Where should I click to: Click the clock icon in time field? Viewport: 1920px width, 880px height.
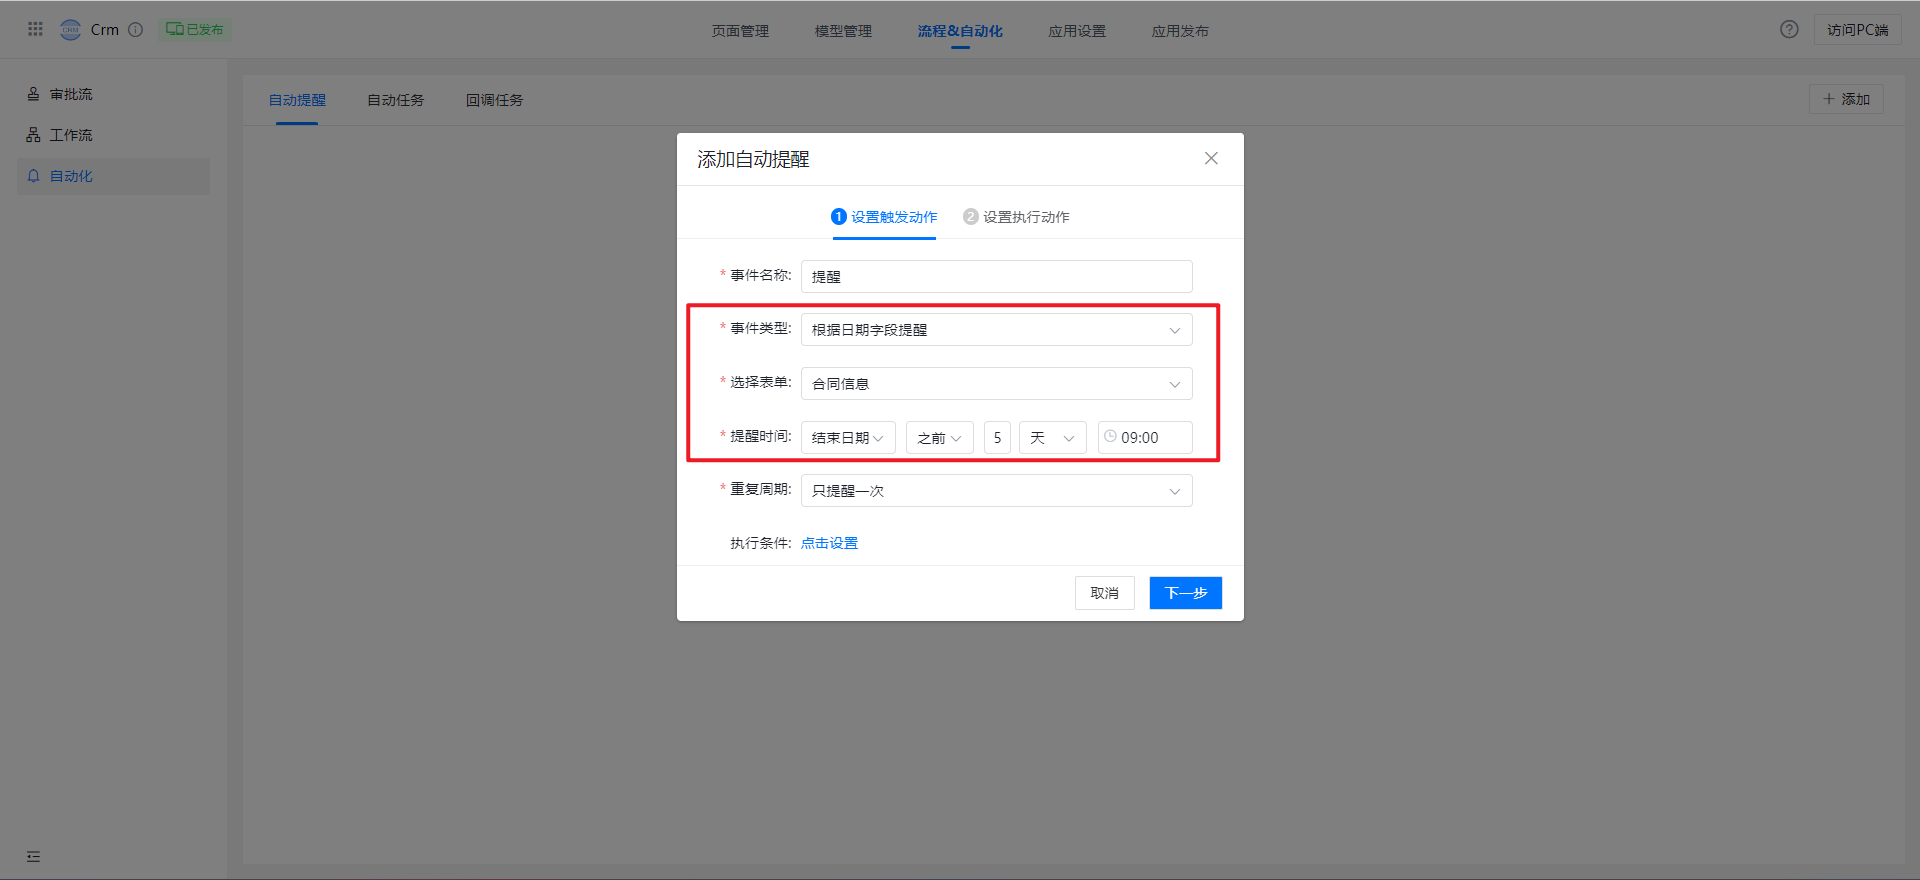[x=1110, y=437]
